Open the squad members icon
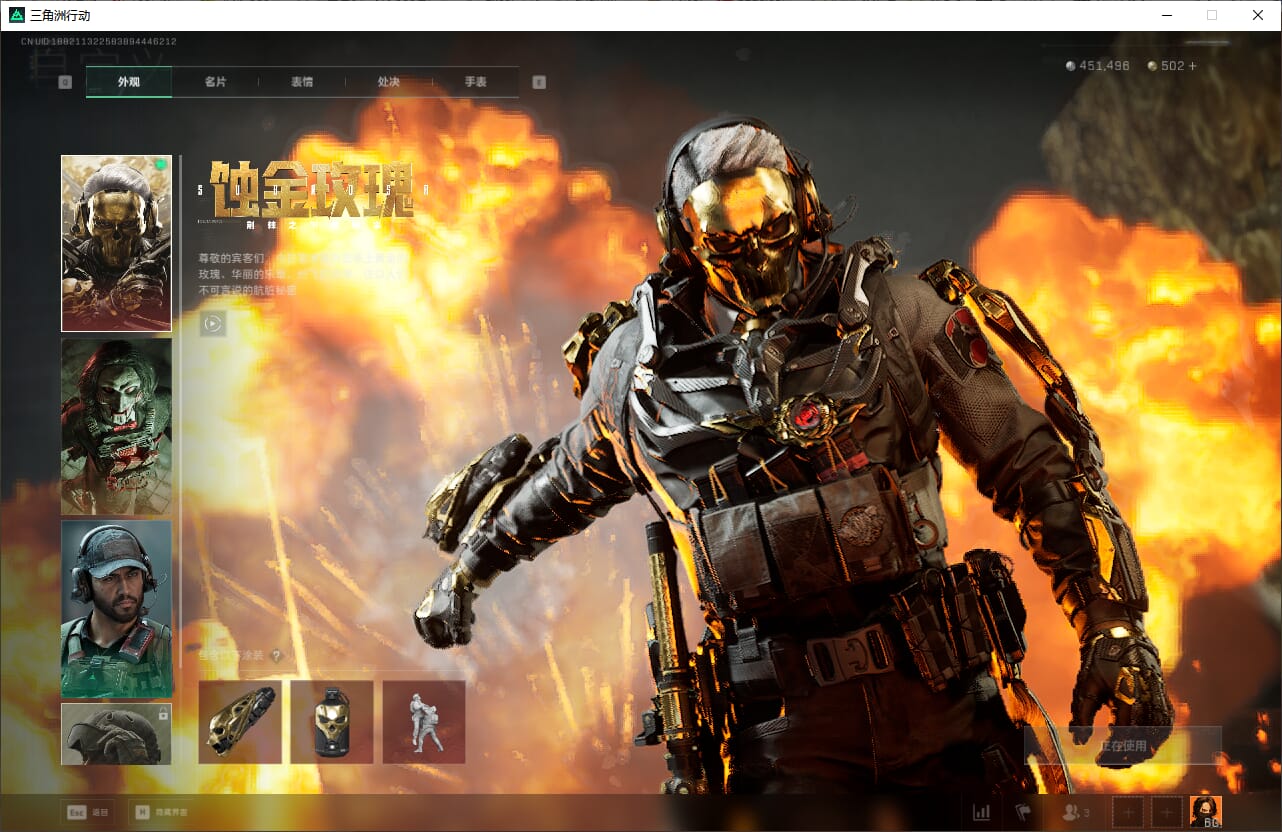The height and width of the screenshot is (832, 1282). pos(1075,812)
